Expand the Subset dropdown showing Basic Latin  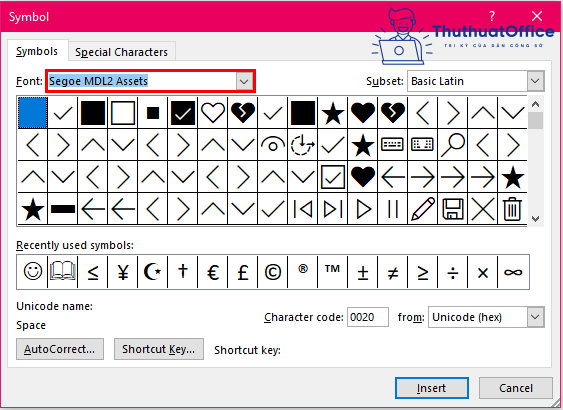[x=535, y=81]
